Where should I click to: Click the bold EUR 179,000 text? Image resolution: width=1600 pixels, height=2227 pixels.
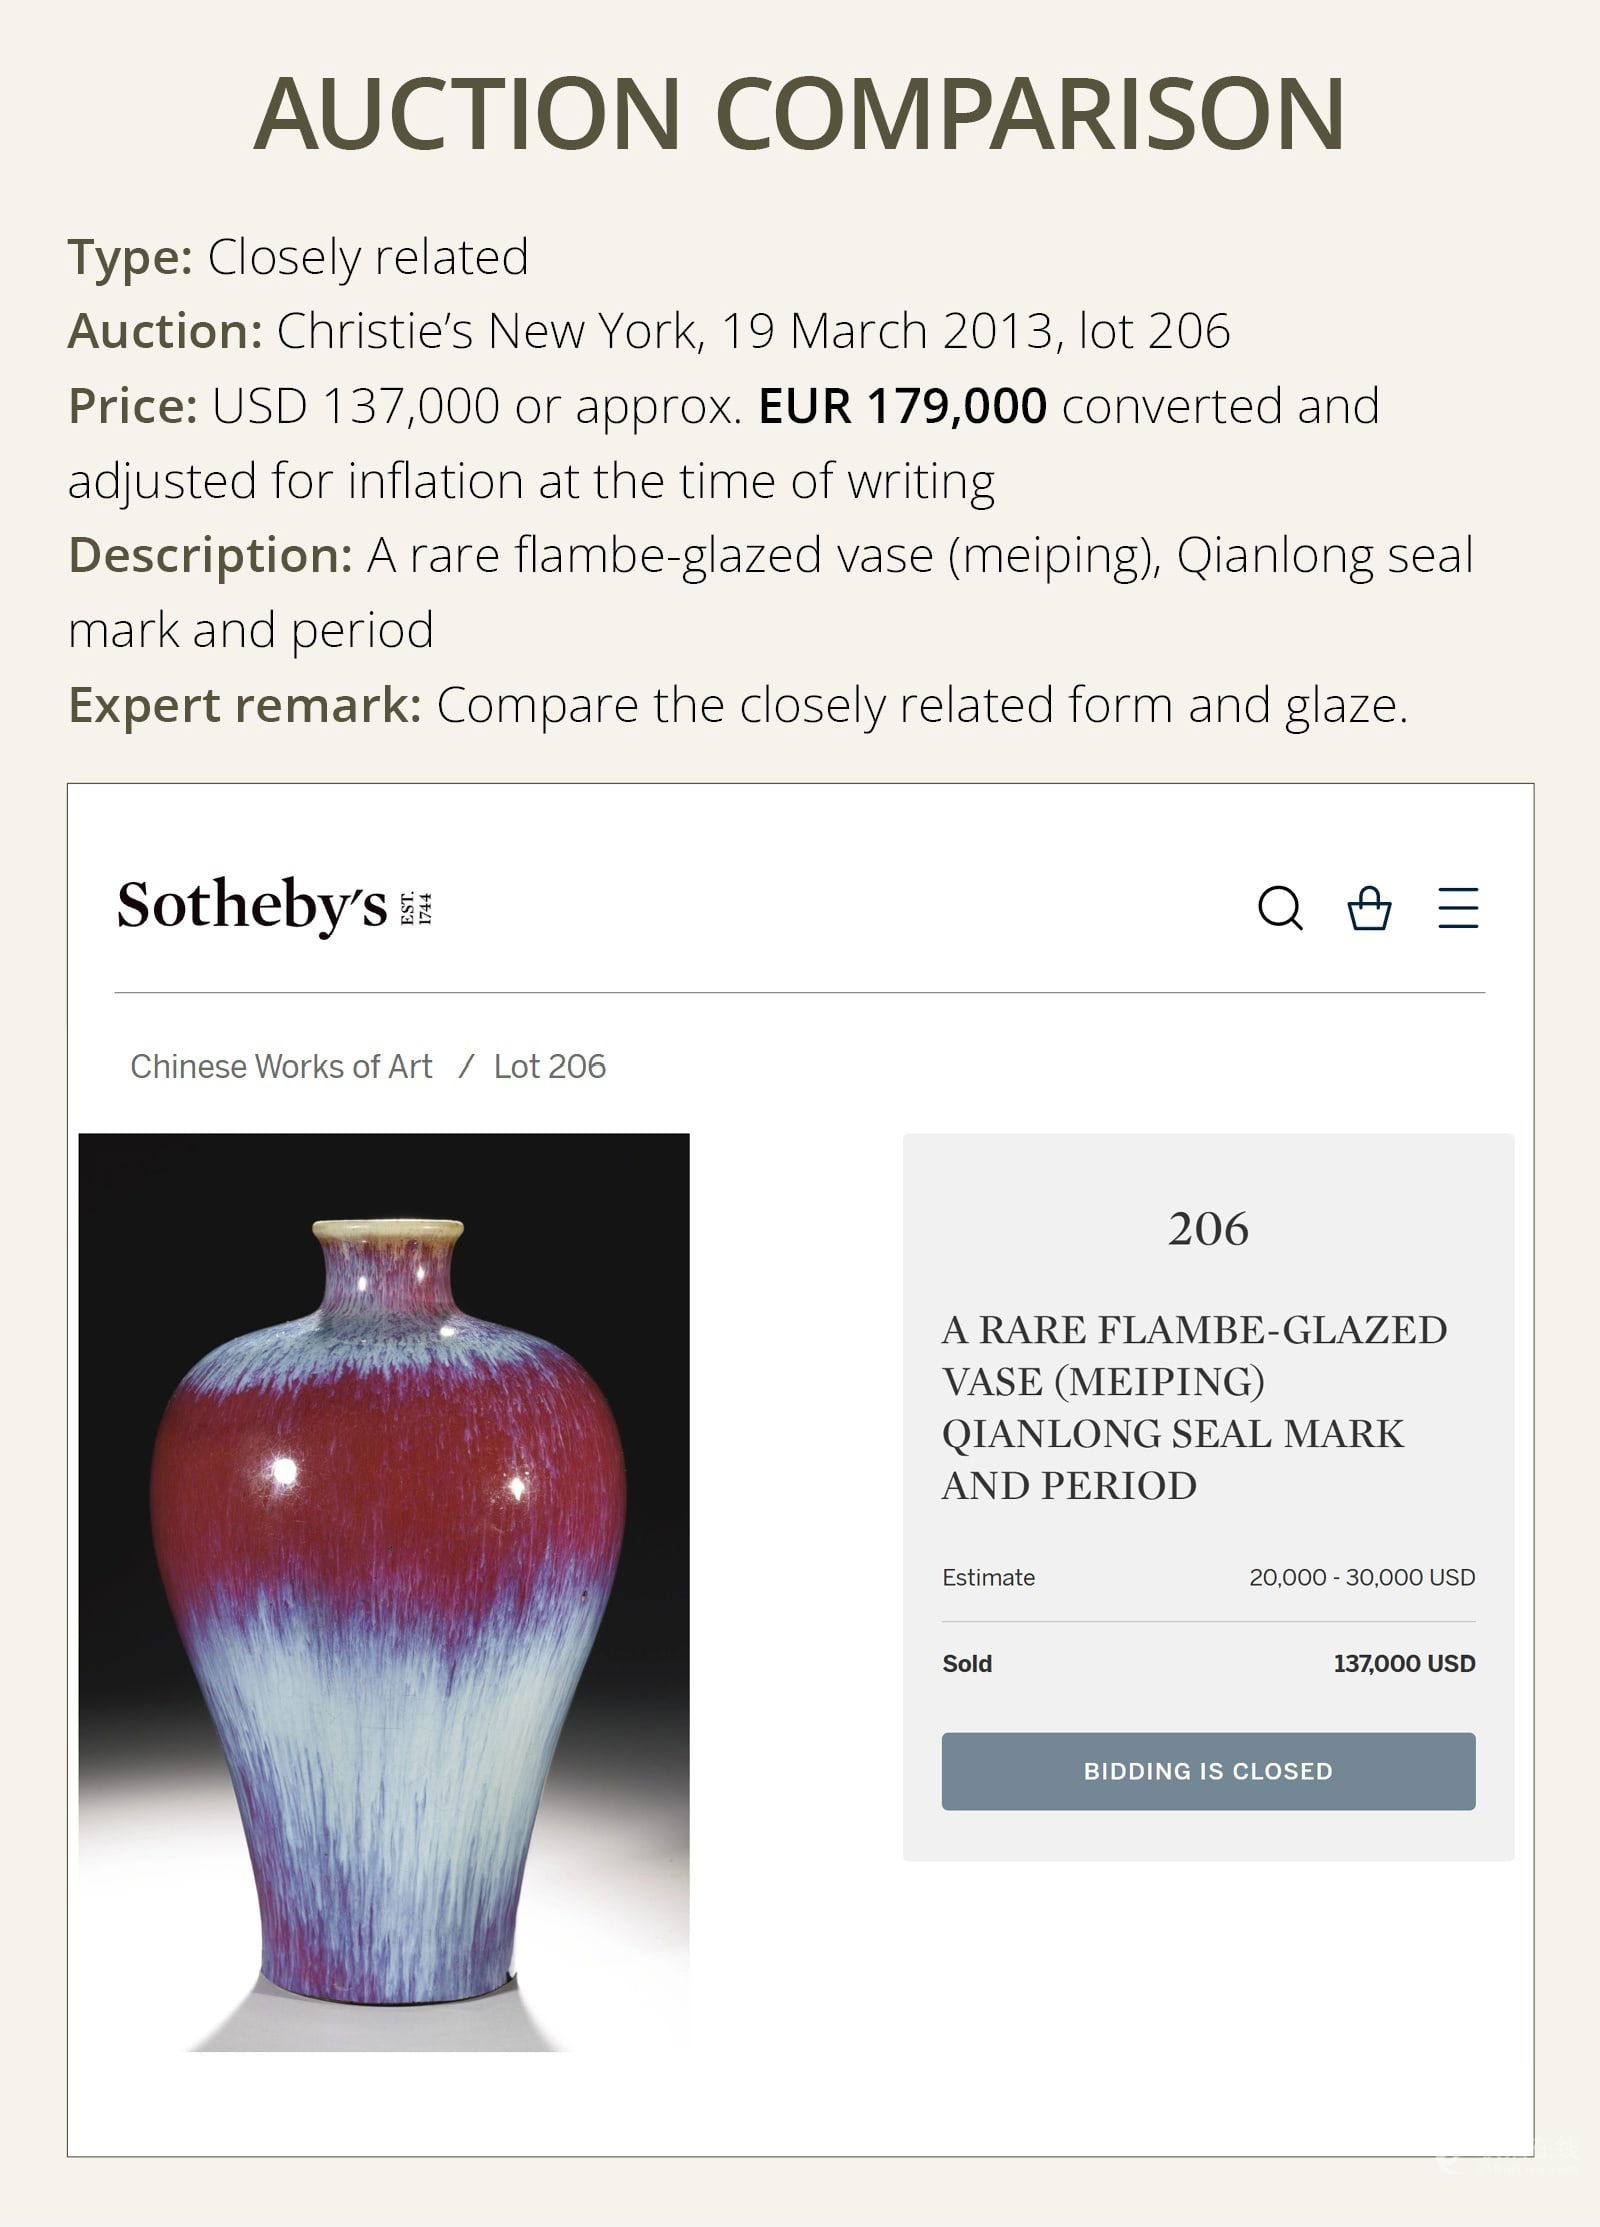[x=902, y=406]
